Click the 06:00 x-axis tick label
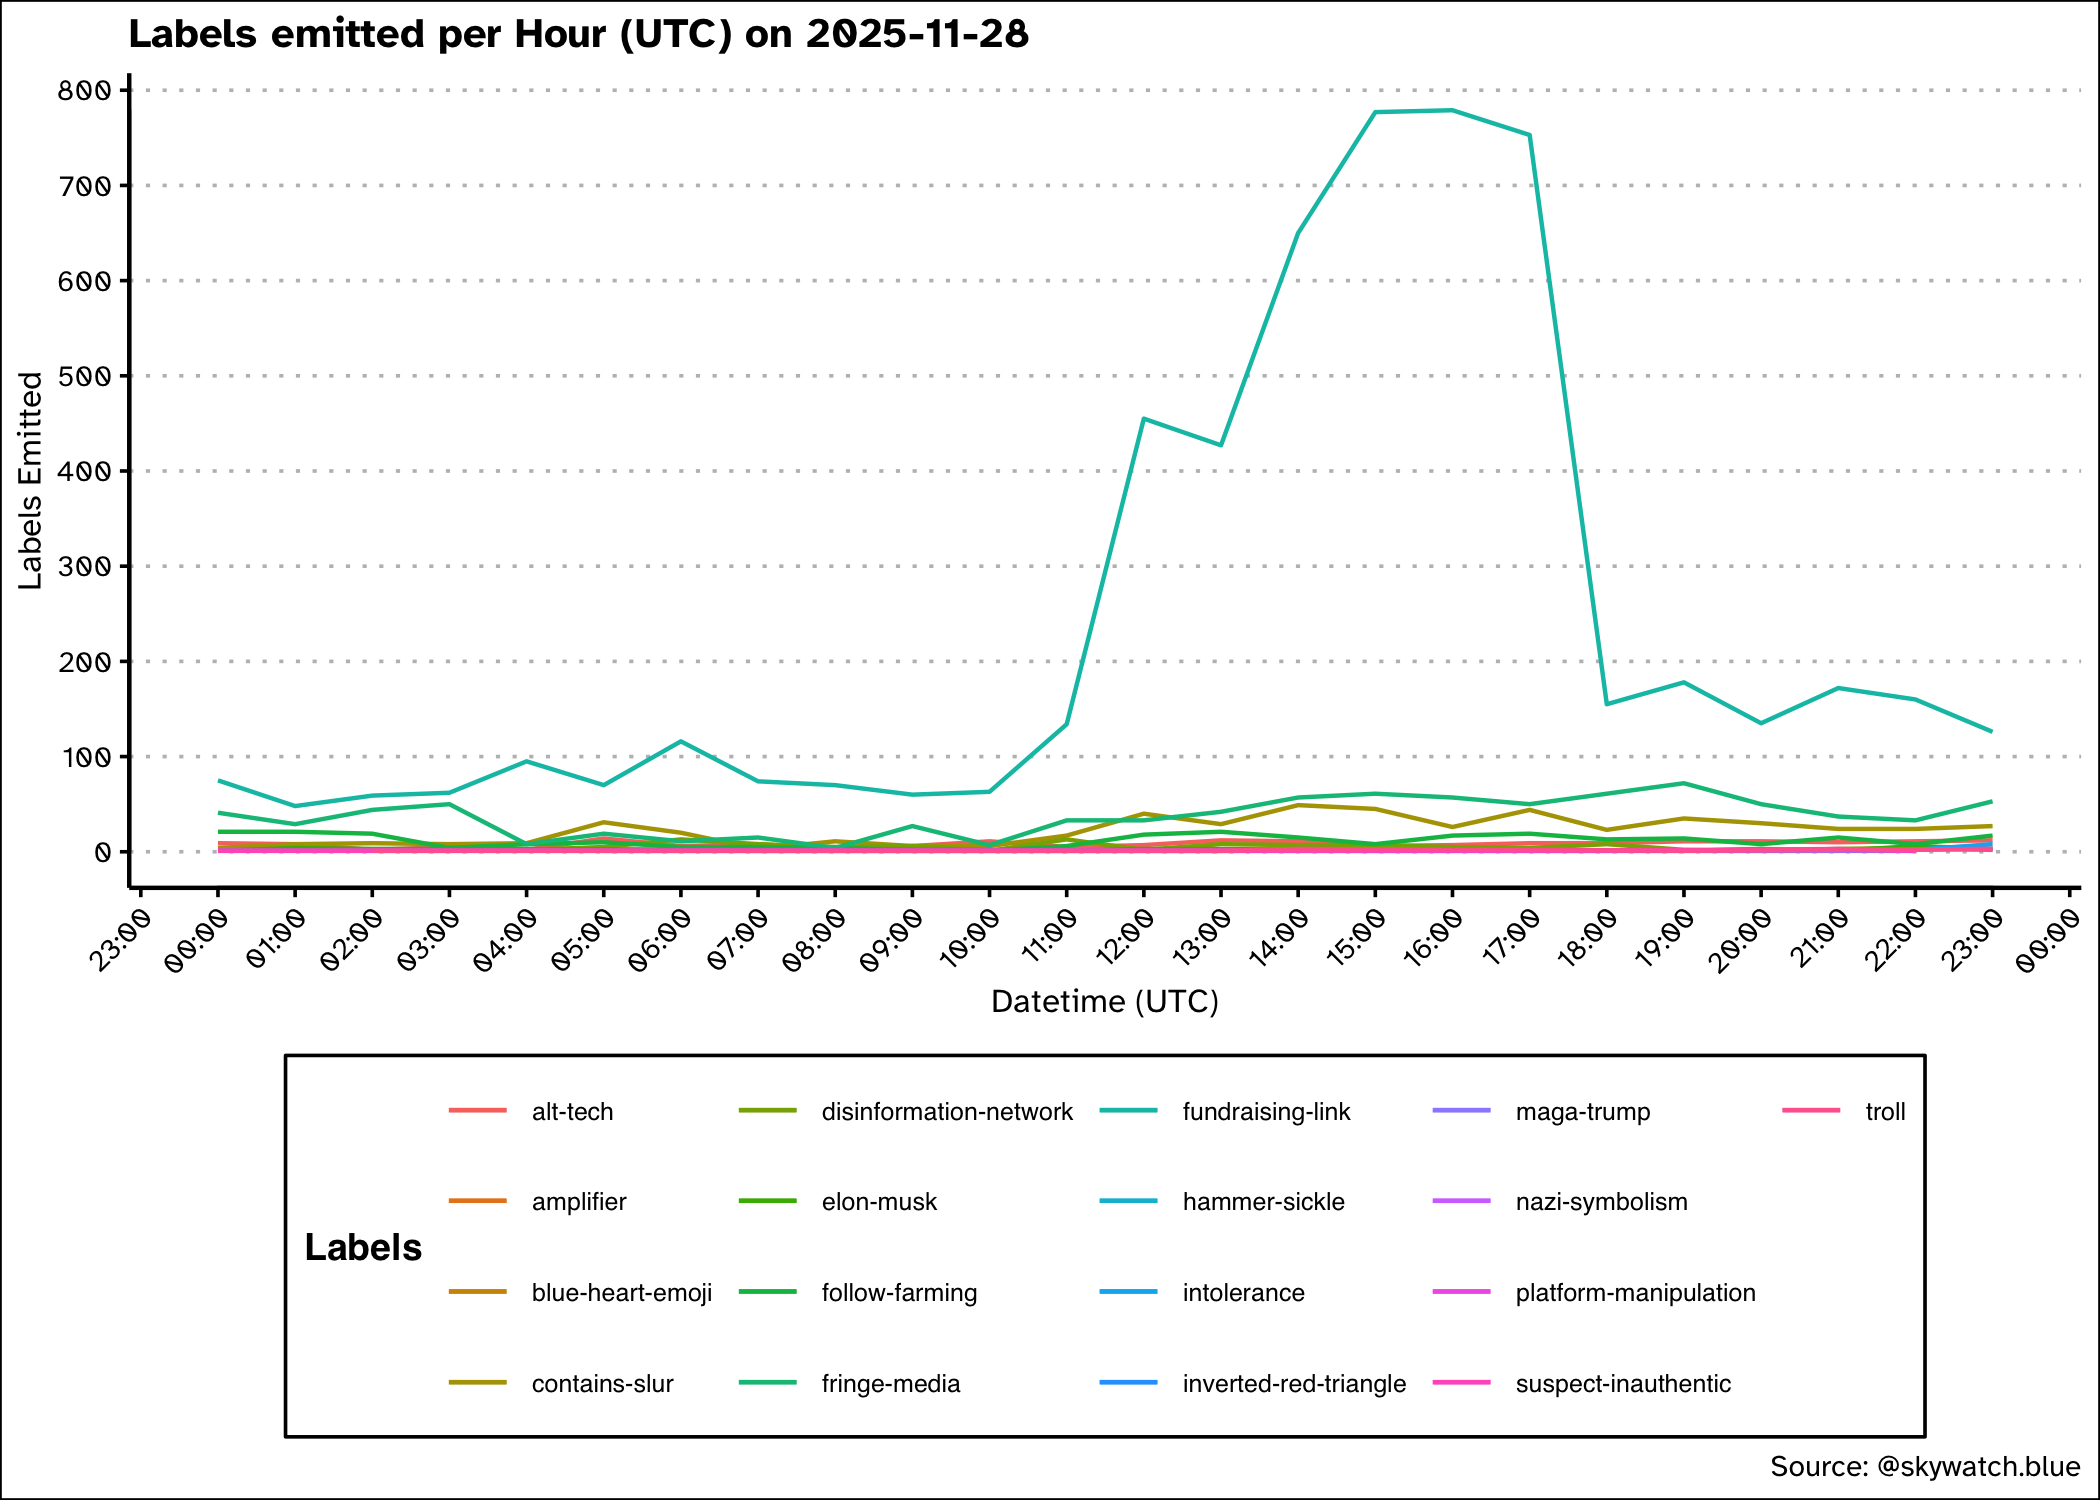This screenshot has height=1500, width=2100. [x=661, y=938]
